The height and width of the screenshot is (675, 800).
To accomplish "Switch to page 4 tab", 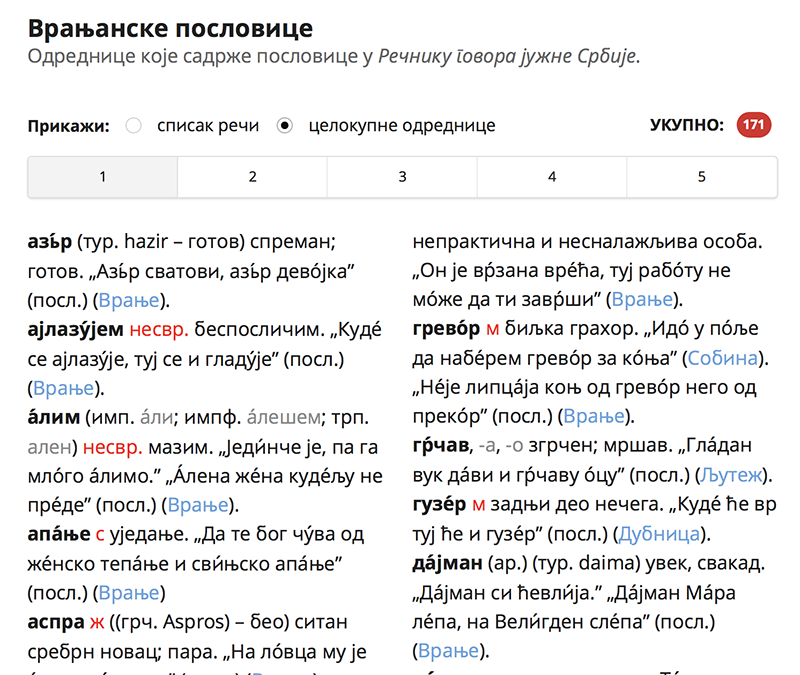I will point(552,177).
